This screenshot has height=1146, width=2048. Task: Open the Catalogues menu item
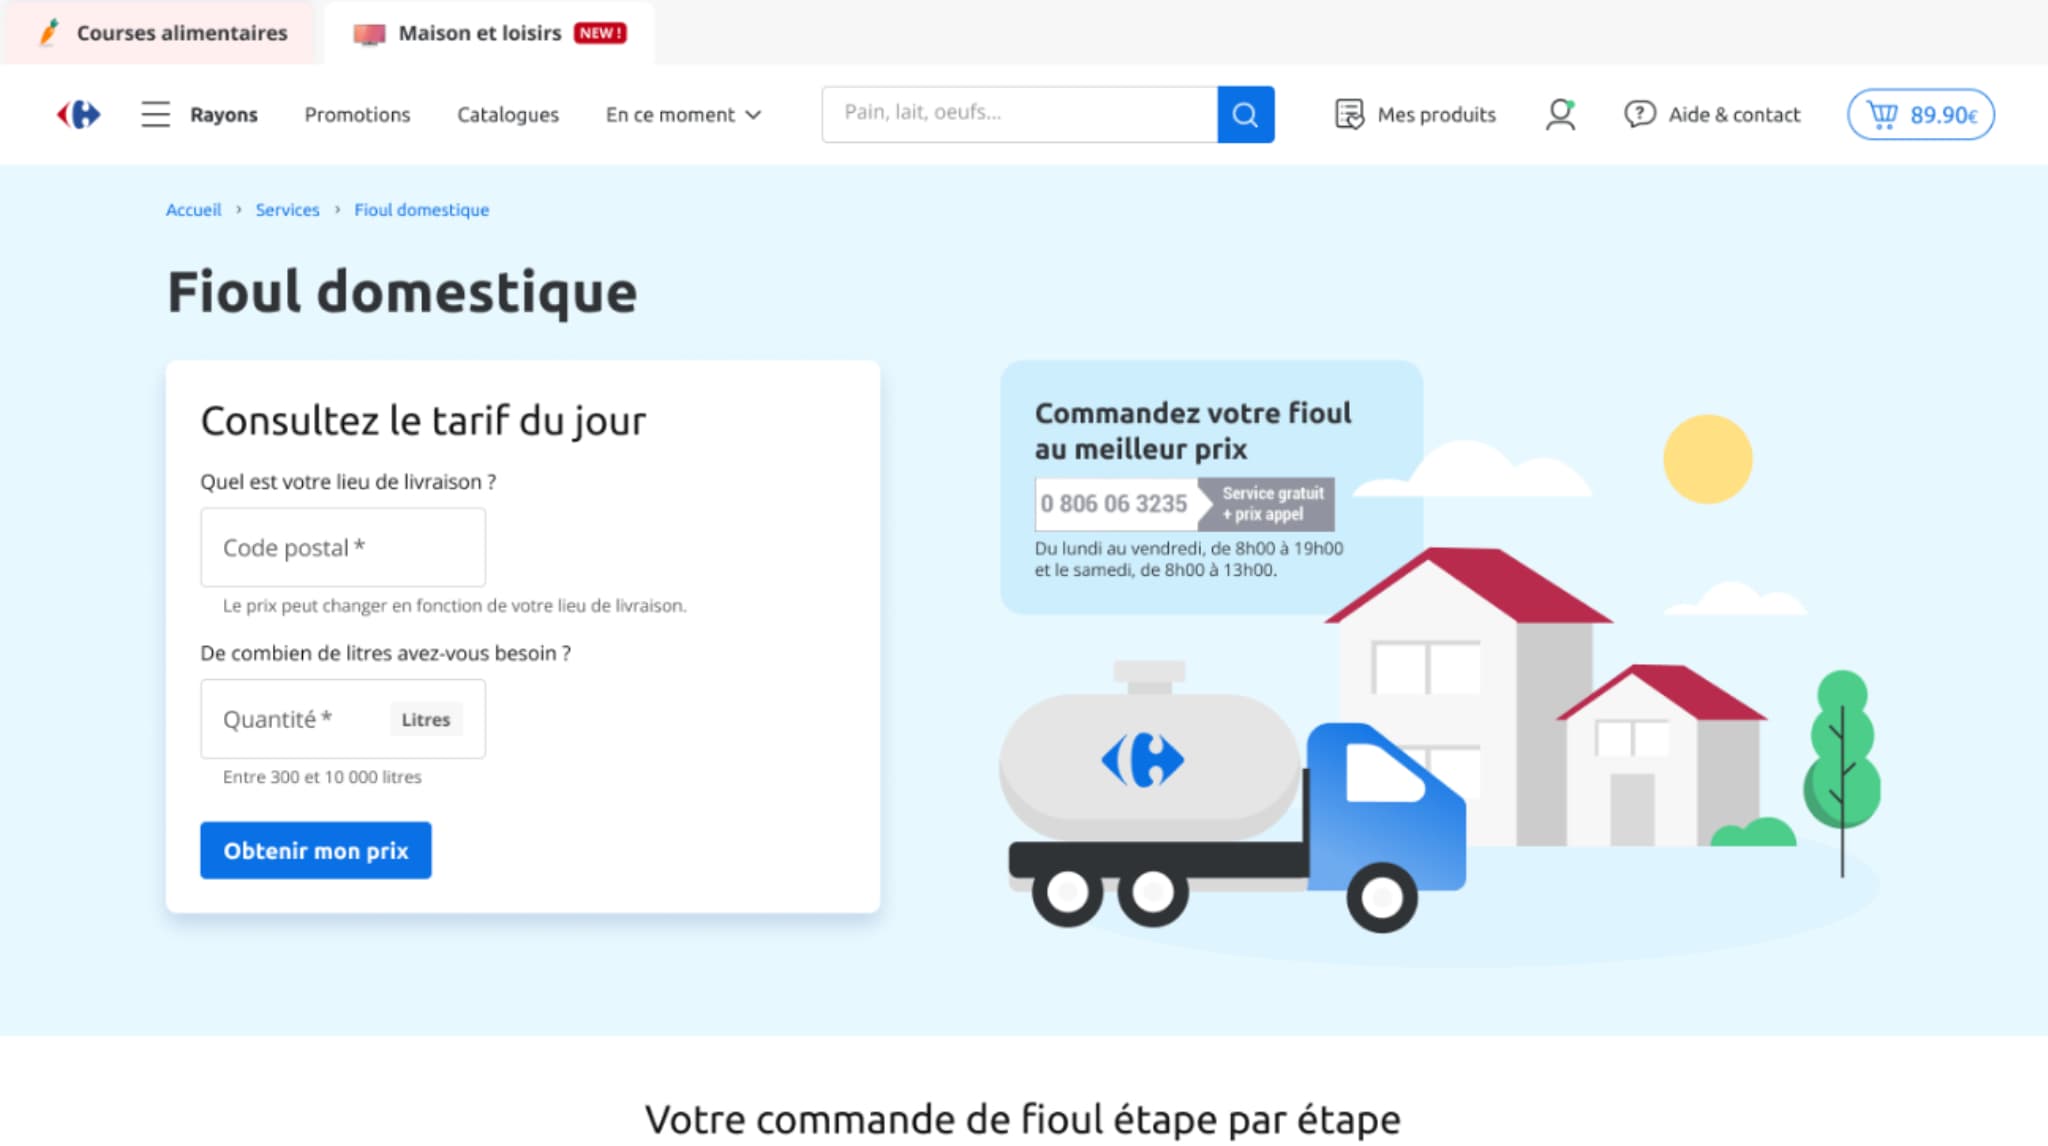click(x=507, y=114)
